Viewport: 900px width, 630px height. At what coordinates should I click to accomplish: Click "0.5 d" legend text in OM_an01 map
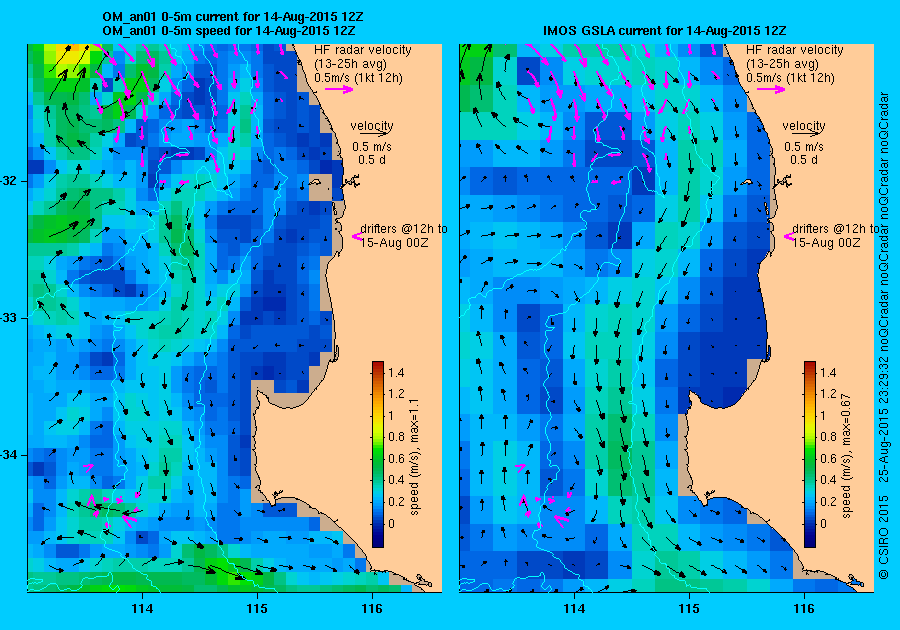click(x=372, y=160)
